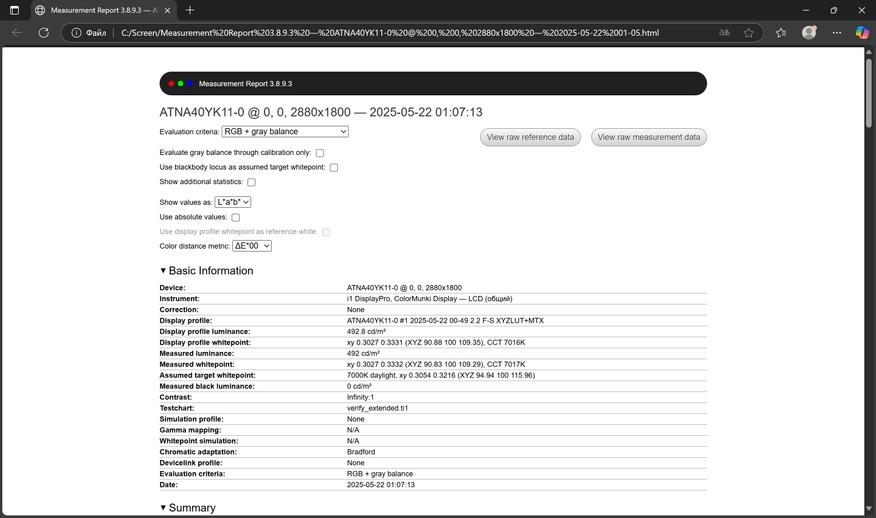The image size is (876, 518).
Task: Click the scrollbar down arrow
Action: [869, 509]
